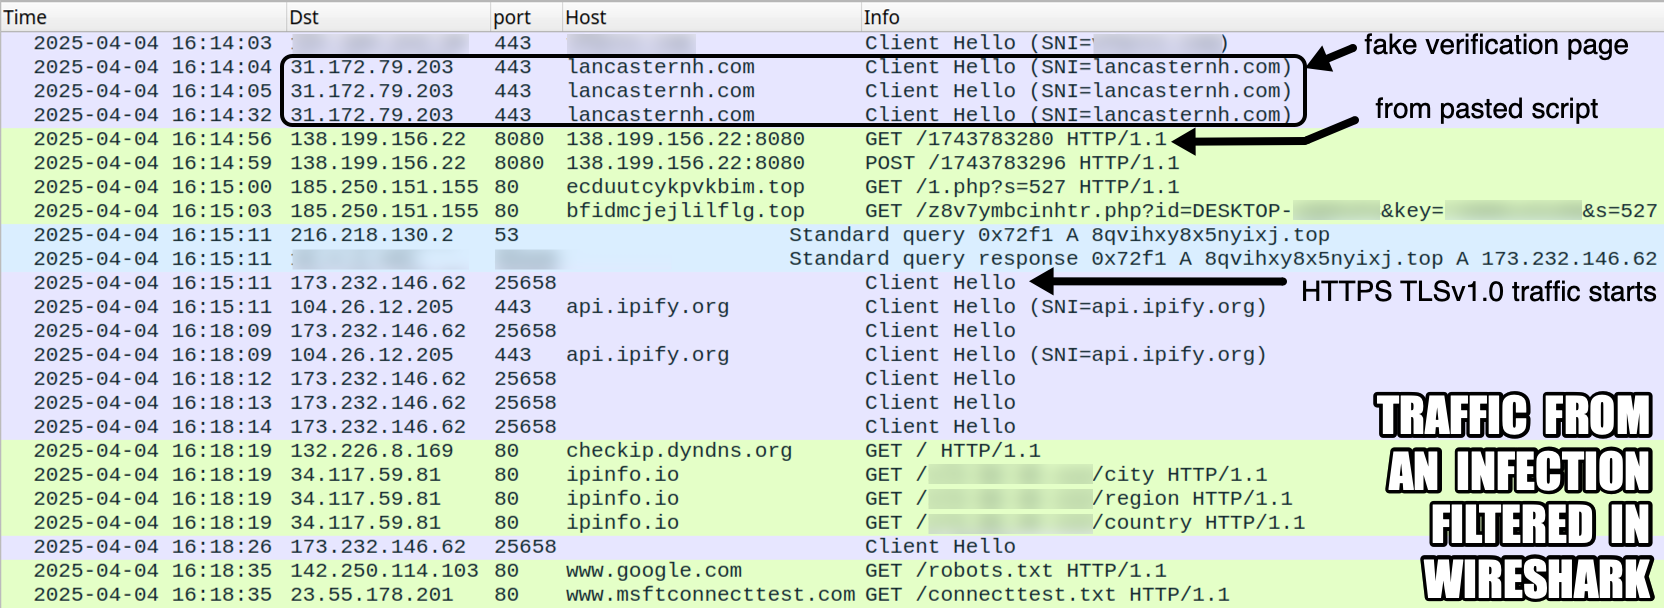Image resolution: width=1664 pixels, height=608 pixels.
Task: Select destination 23.55.178.201
Action: point(372,595)
